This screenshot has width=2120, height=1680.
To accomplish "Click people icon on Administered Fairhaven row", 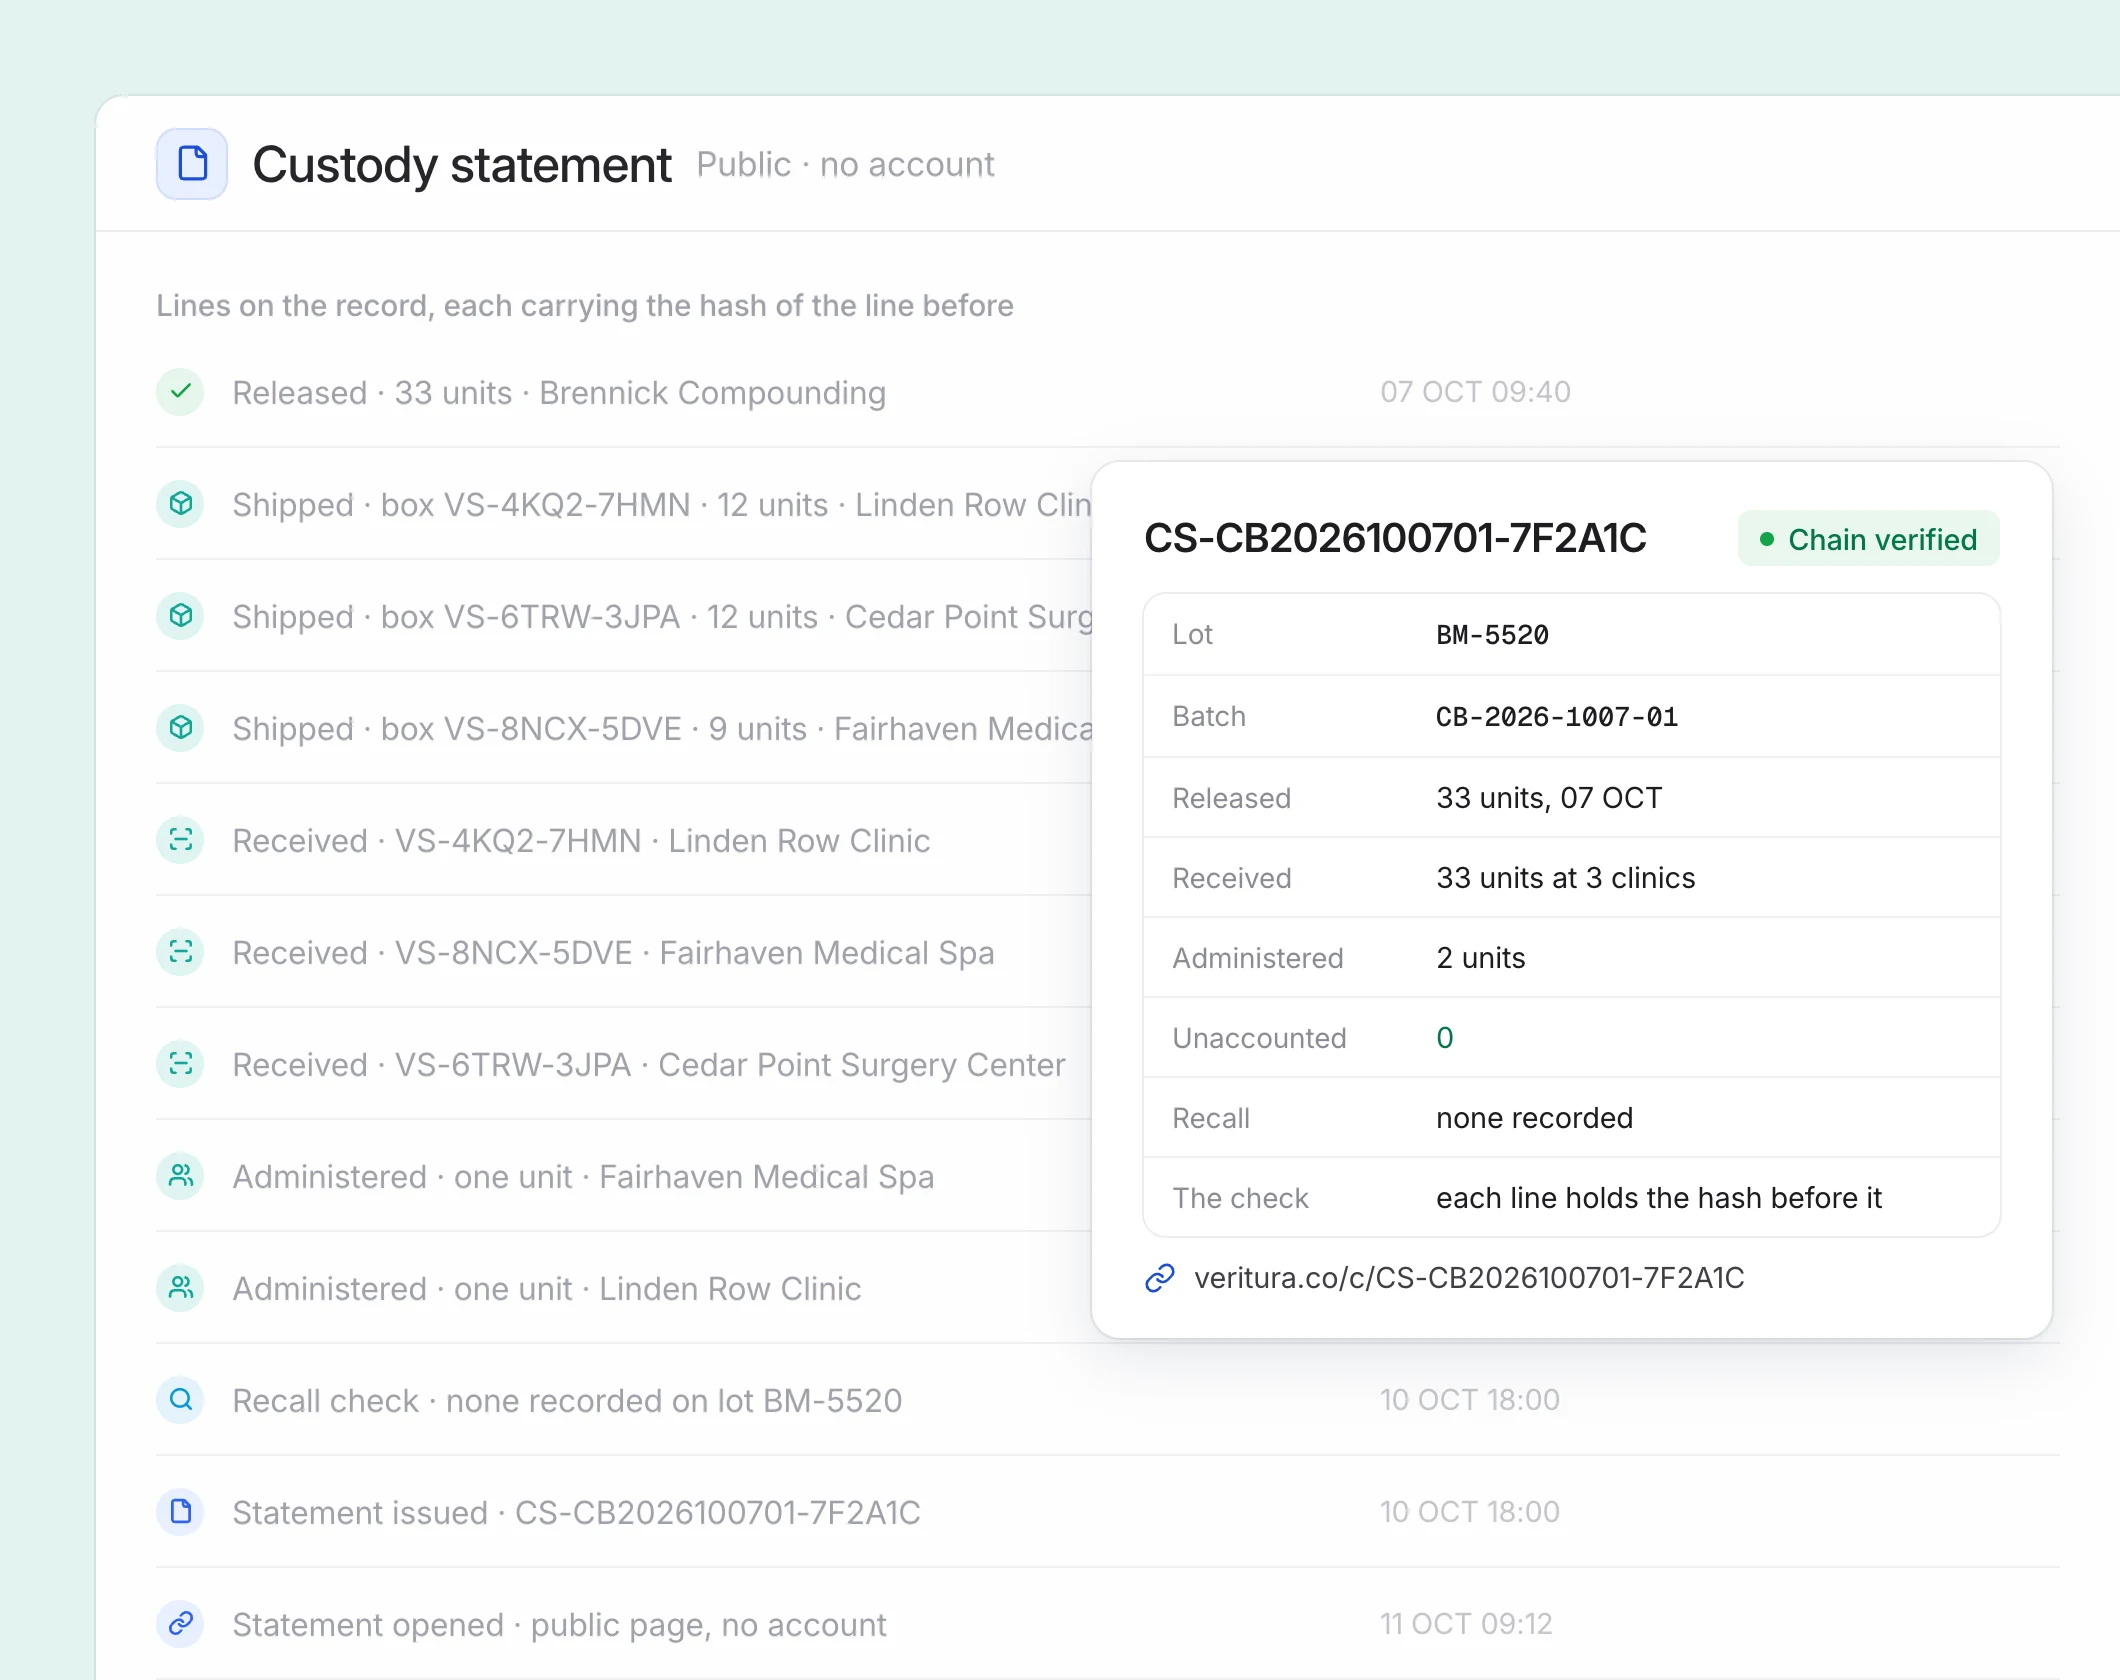I will [x=181, y=1176].
